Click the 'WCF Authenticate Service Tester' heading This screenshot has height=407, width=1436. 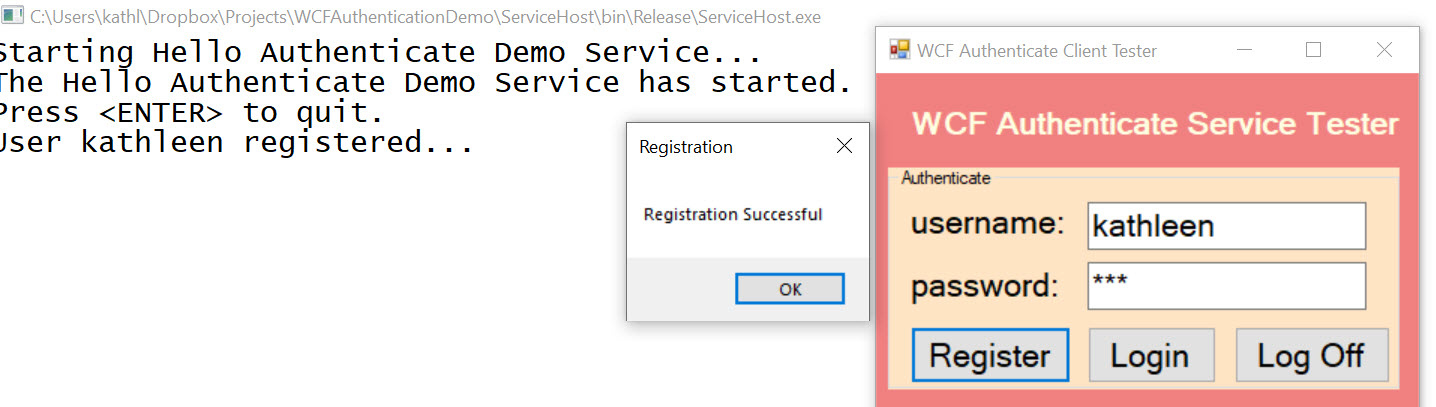[x=1155, y=124]
